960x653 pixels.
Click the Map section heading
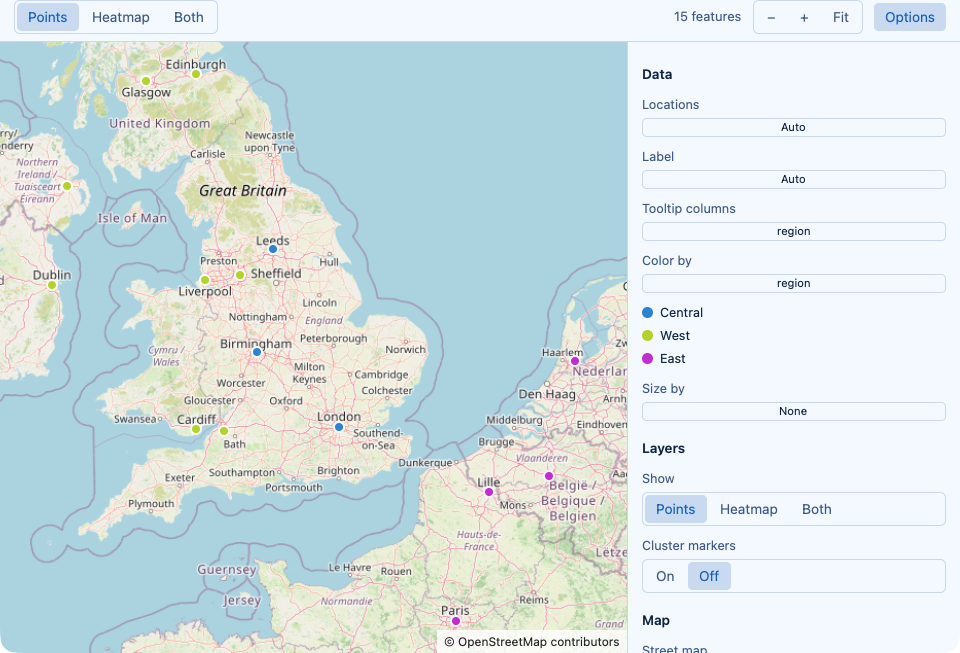pyautogui.click(x=656, y=621)
